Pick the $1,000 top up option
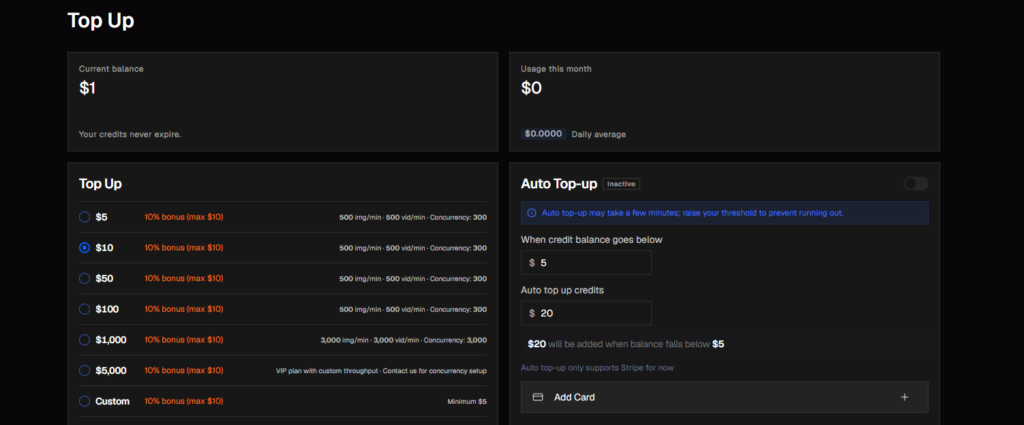The width and height of the screenshot is (1024, 425). tap(84, 340)
